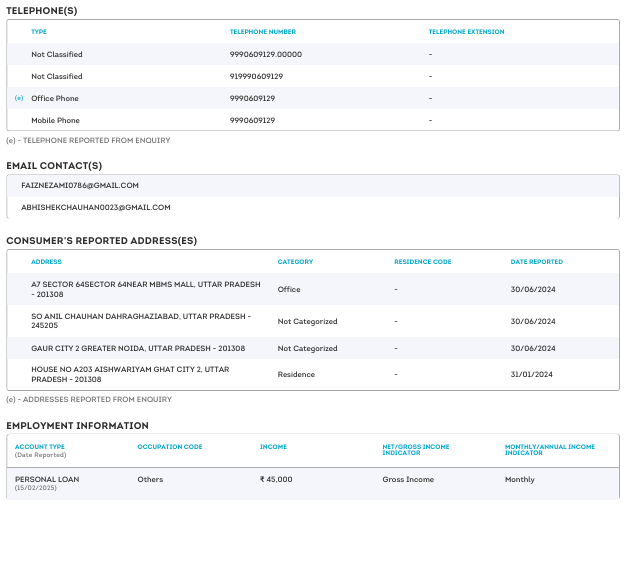Image resolution: width=626 pixels, height=587 pixels.
Task: Select the Telephone Extension column header
Action: [x=466, y=32]
